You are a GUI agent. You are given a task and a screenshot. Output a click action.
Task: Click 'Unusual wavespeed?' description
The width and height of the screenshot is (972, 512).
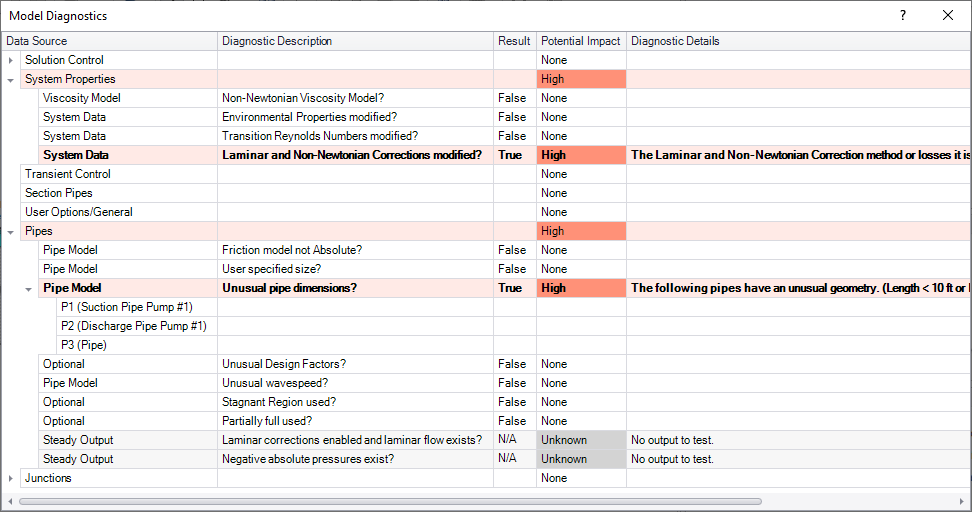(275, 383)
